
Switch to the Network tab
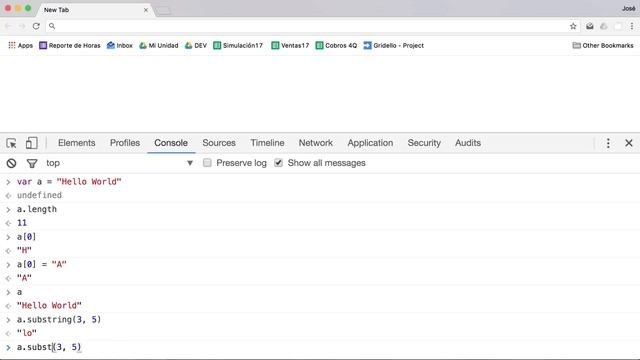click(316, 143)
